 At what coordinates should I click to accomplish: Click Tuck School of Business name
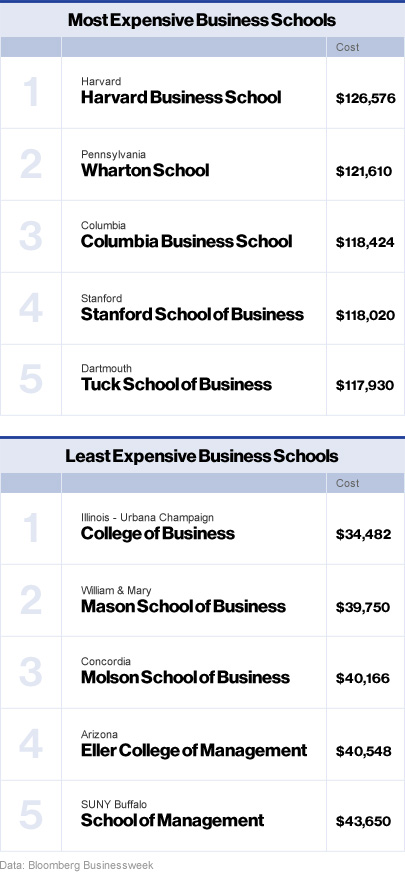(176, 384)
